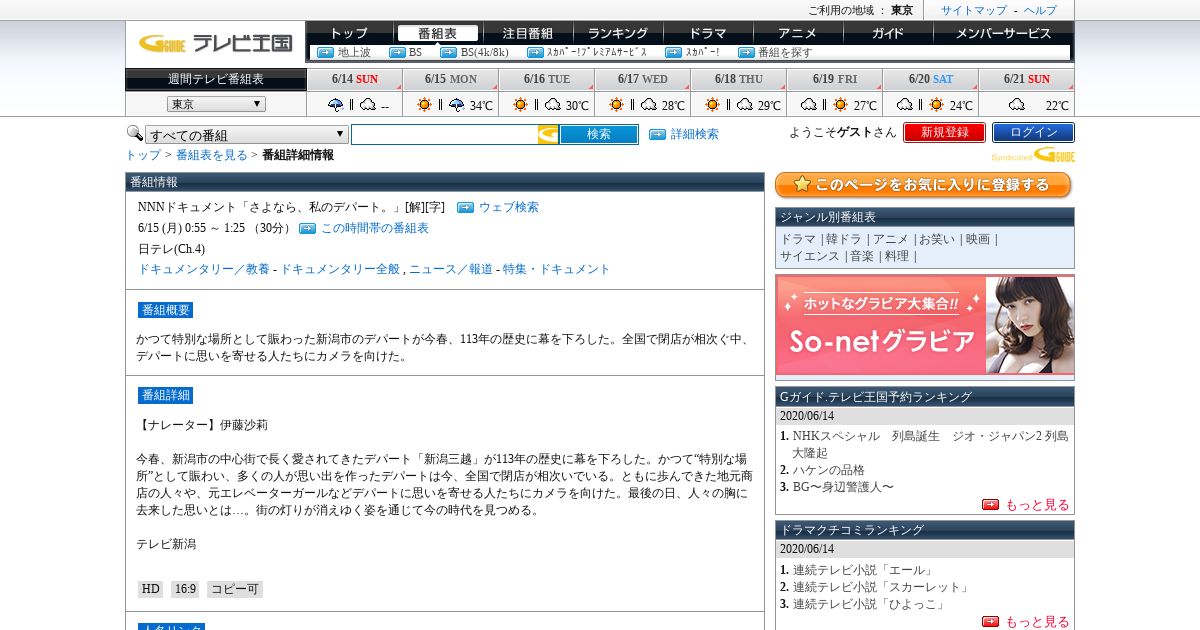Open 音楽 genre link in sidebar
The image size is (1200, 630).
(862, 256)
